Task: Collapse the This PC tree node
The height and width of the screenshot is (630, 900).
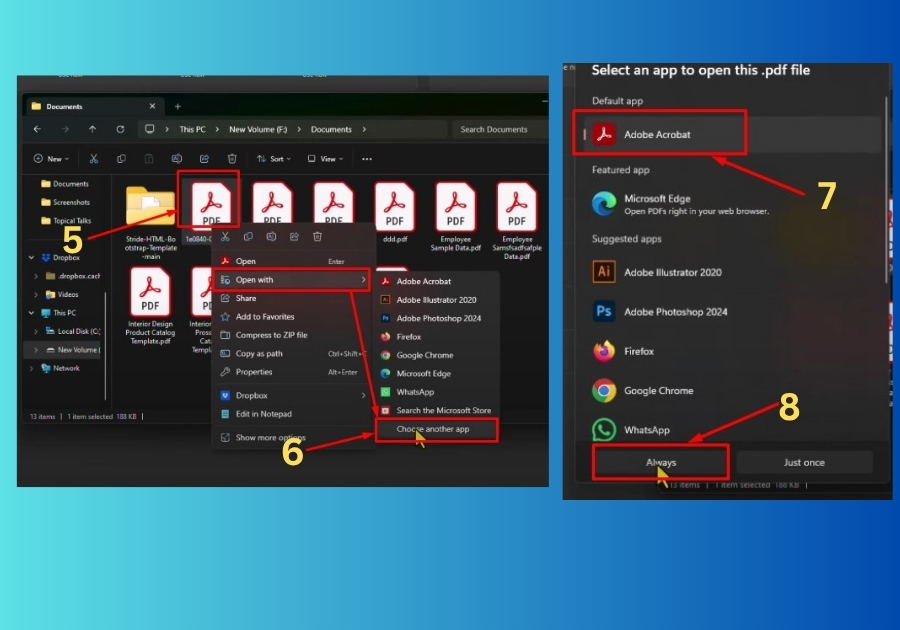Action: [31, 313]
